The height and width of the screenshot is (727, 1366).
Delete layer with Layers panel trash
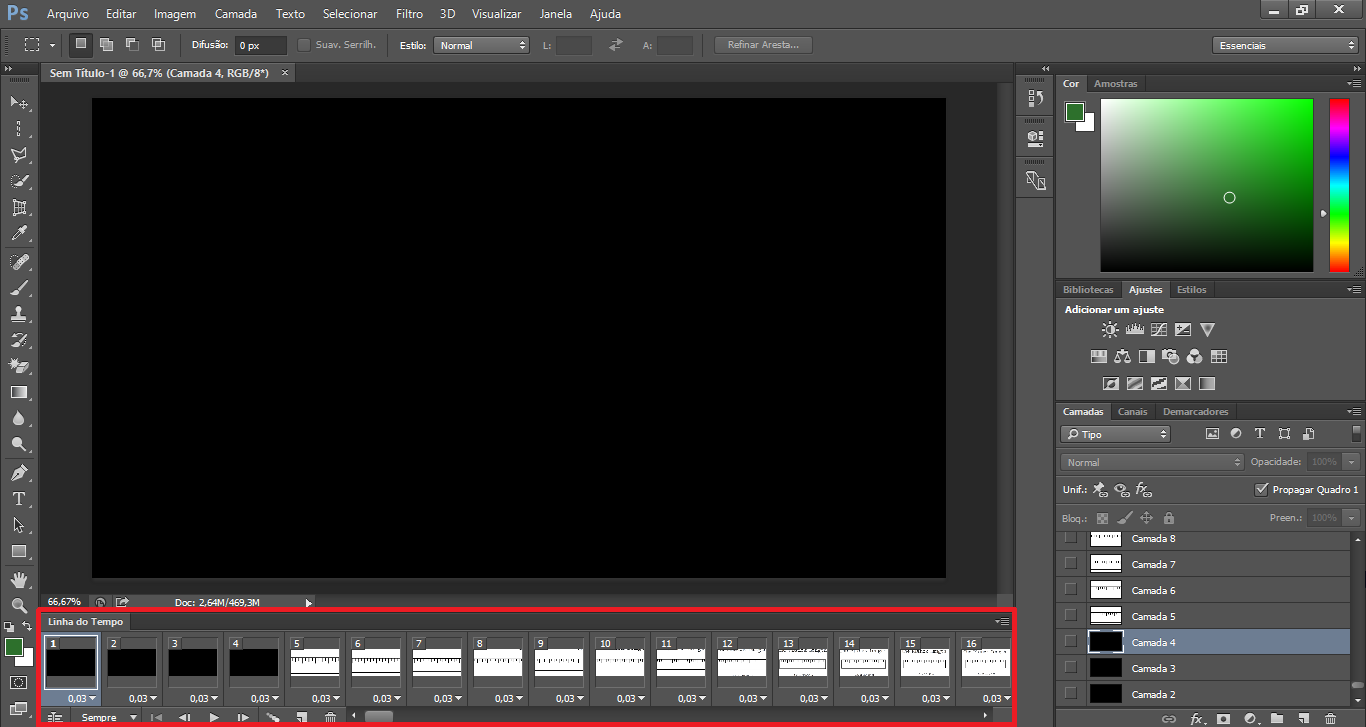(1330, 718)
